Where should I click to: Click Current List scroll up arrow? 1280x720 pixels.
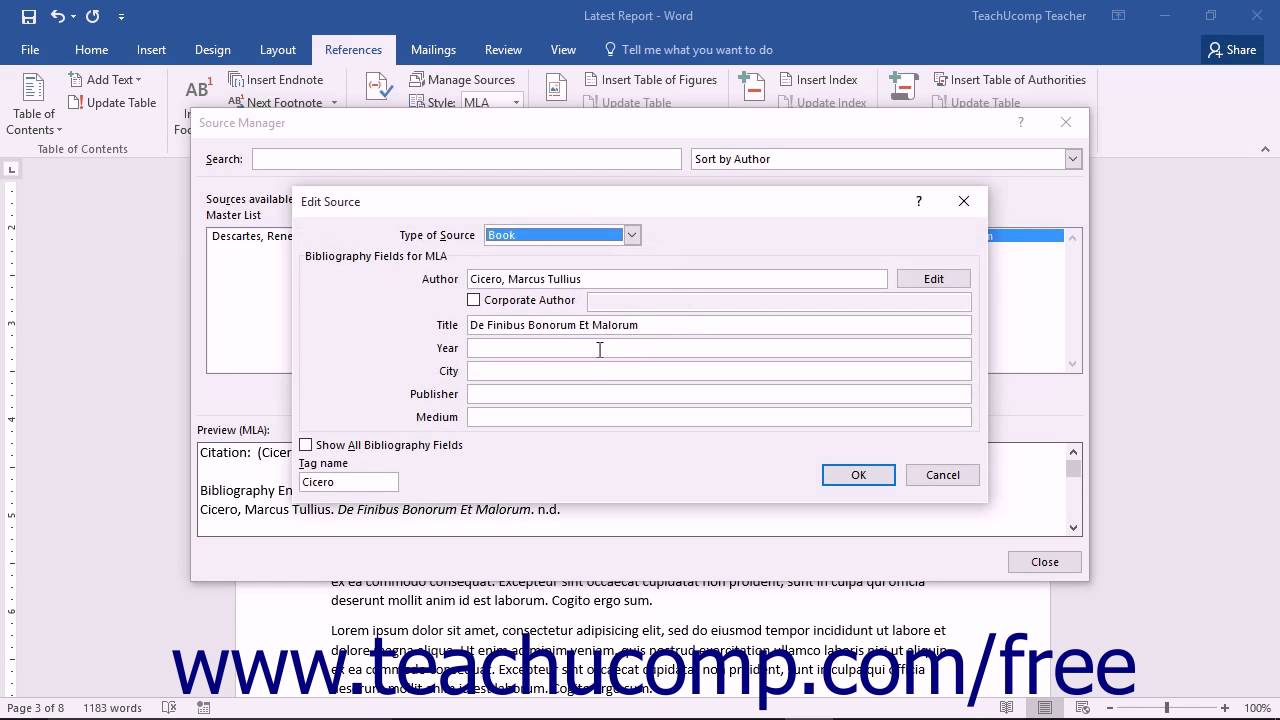[1074, 237]
